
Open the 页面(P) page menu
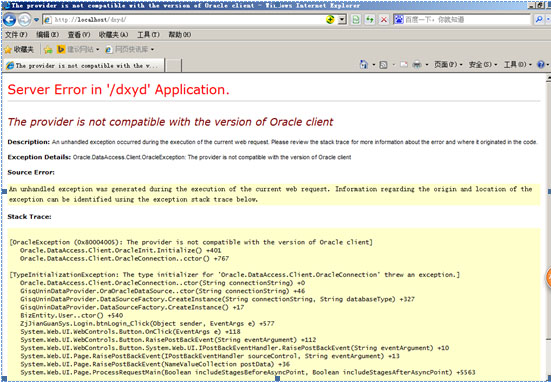click(x=448, y=65)
